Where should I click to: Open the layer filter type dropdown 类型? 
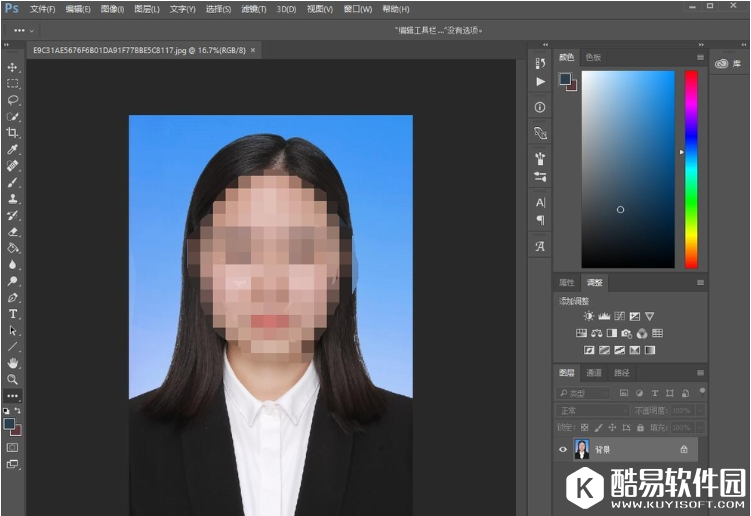585,393
